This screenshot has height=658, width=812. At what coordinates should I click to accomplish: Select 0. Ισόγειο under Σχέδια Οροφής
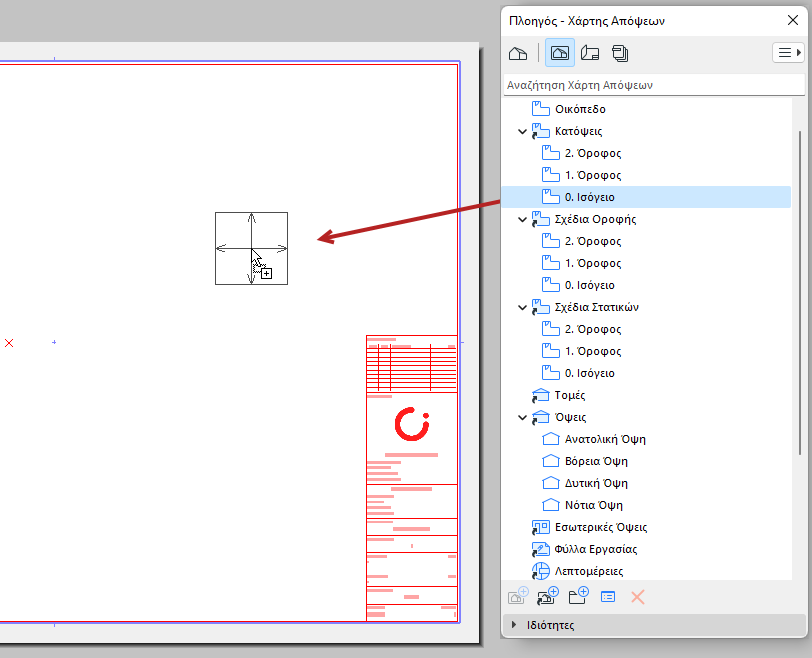(578, 285)
